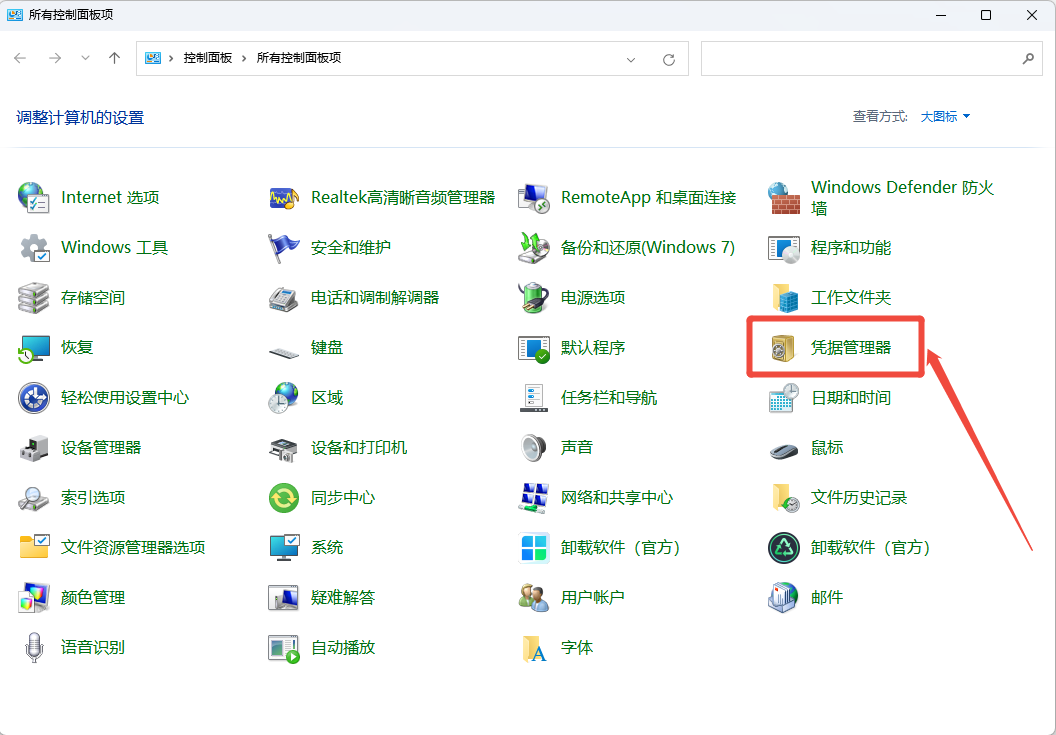Open the 语音识别 microphone icon

34,648
